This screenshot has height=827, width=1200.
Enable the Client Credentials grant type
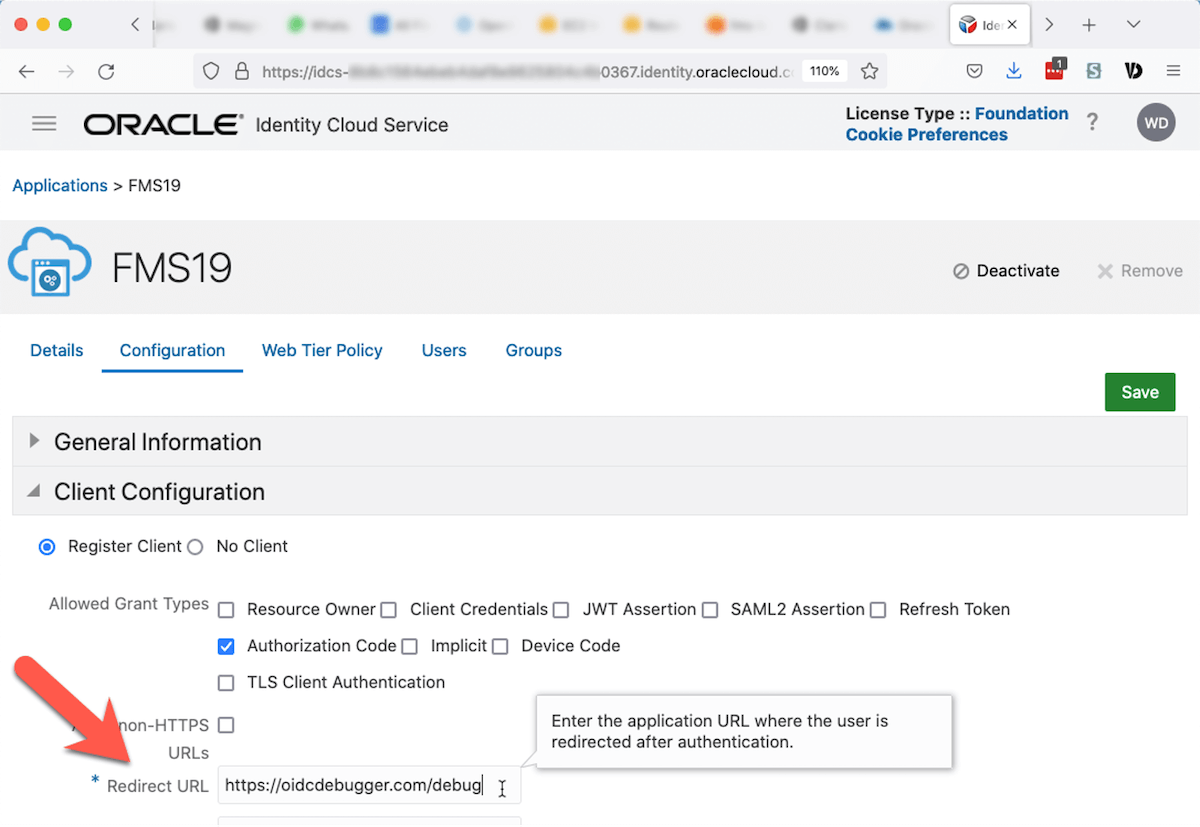click(389, 610)
